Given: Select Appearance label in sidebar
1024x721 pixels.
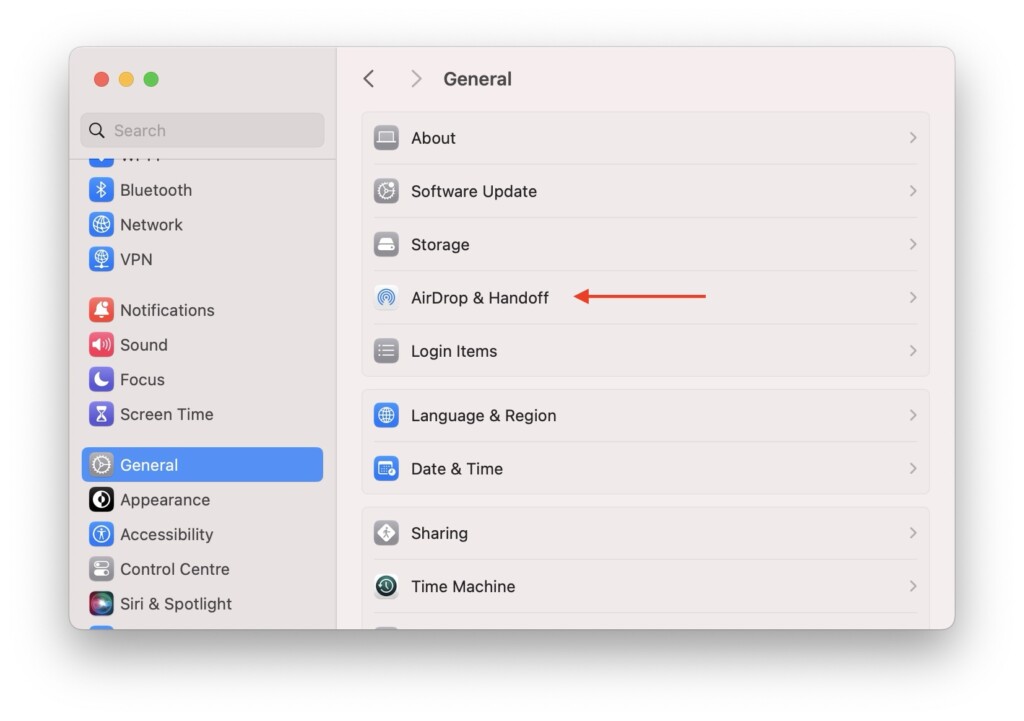Looking at the screenshot, I should pyautogui.click(x=165, y=500).
